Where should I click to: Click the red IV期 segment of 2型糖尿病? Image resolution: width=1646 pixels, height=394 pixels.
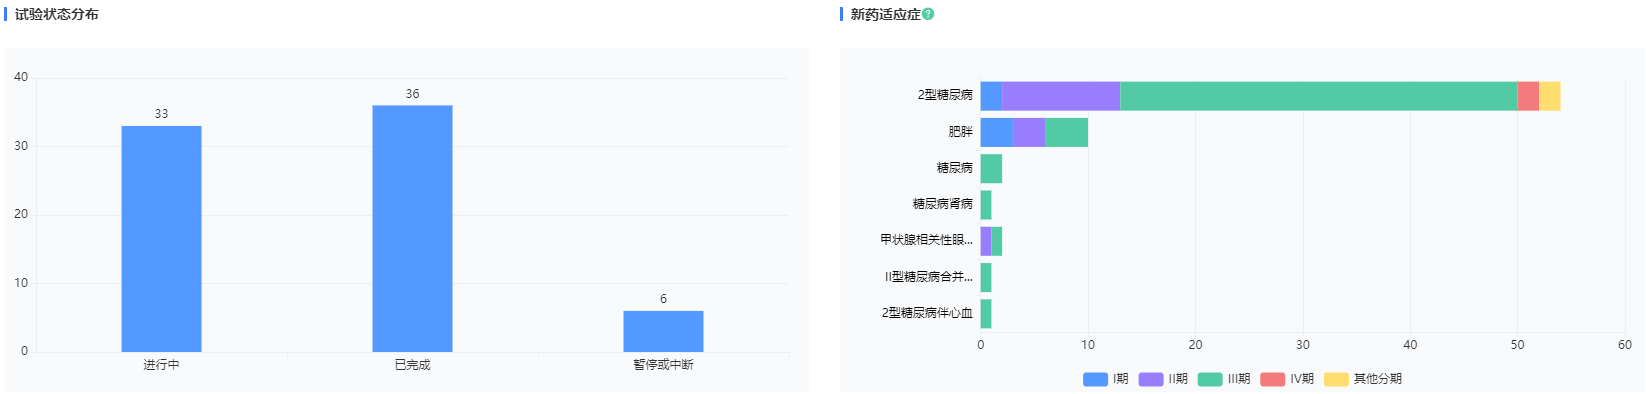pos(1528,96)
